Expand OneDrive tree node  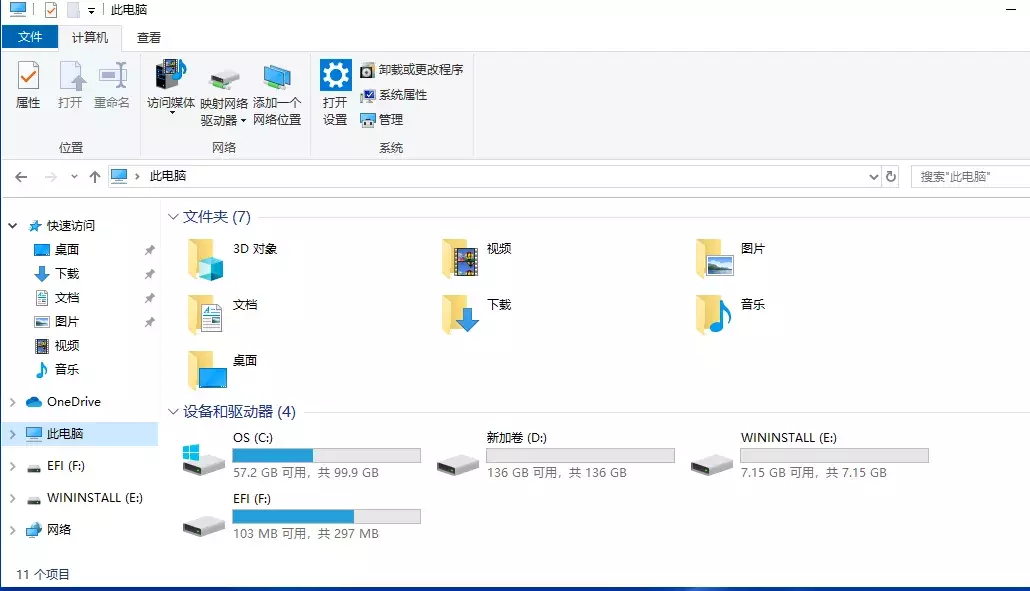[x=12, y=402]
